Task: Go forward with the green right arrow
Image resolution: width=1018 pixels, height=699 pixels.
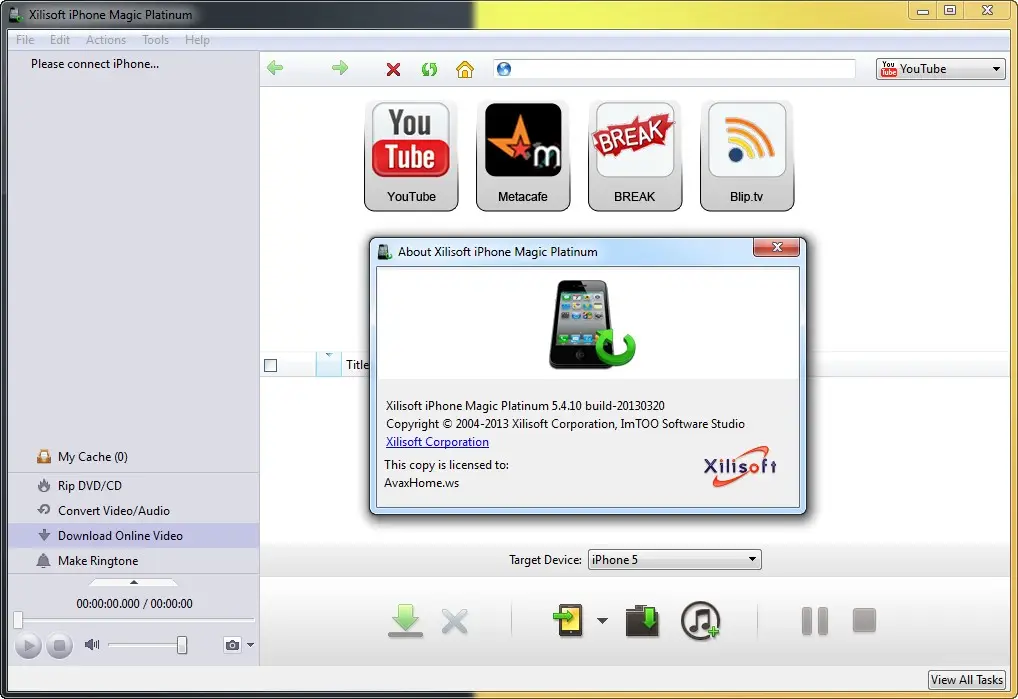Action: 340,68
